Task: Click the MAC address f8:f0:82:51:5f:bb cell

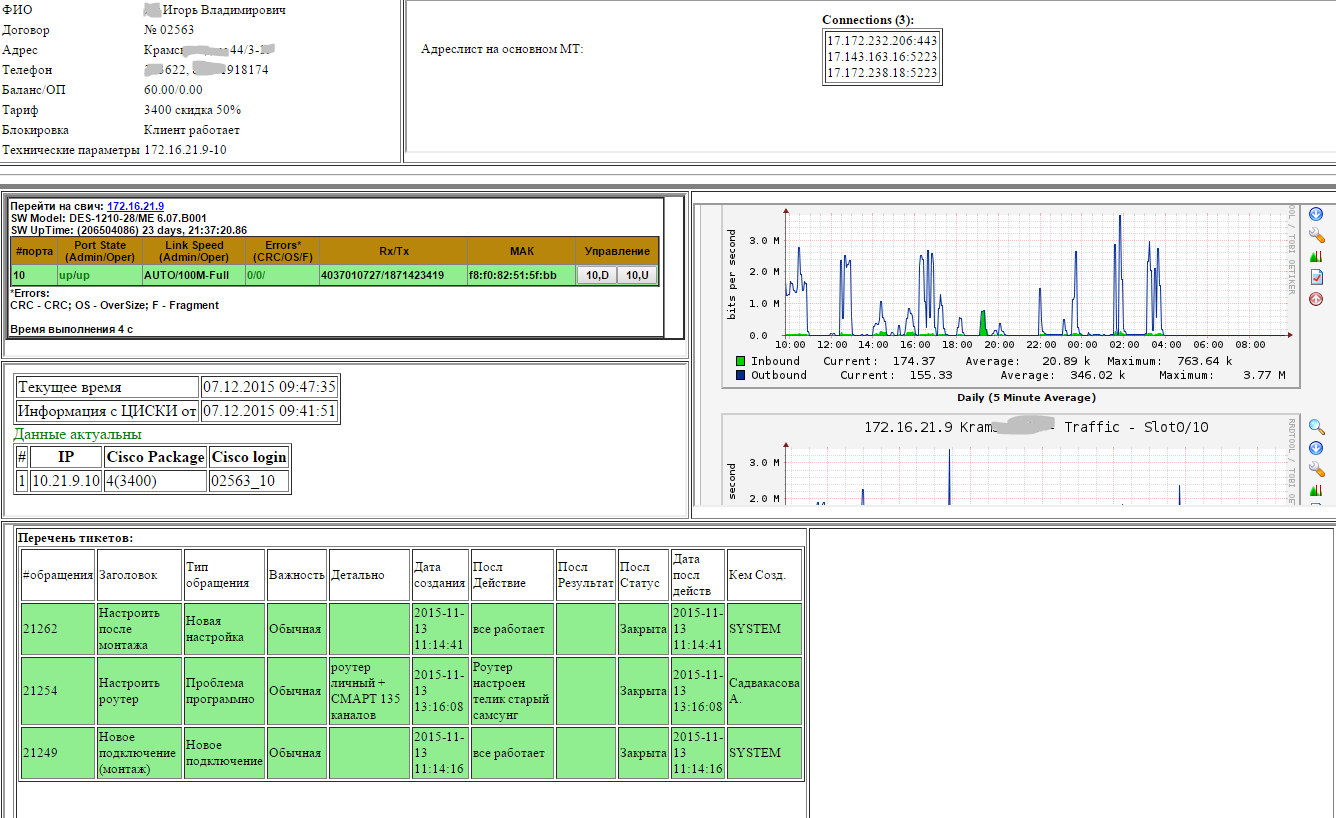Action: [520, 275]
